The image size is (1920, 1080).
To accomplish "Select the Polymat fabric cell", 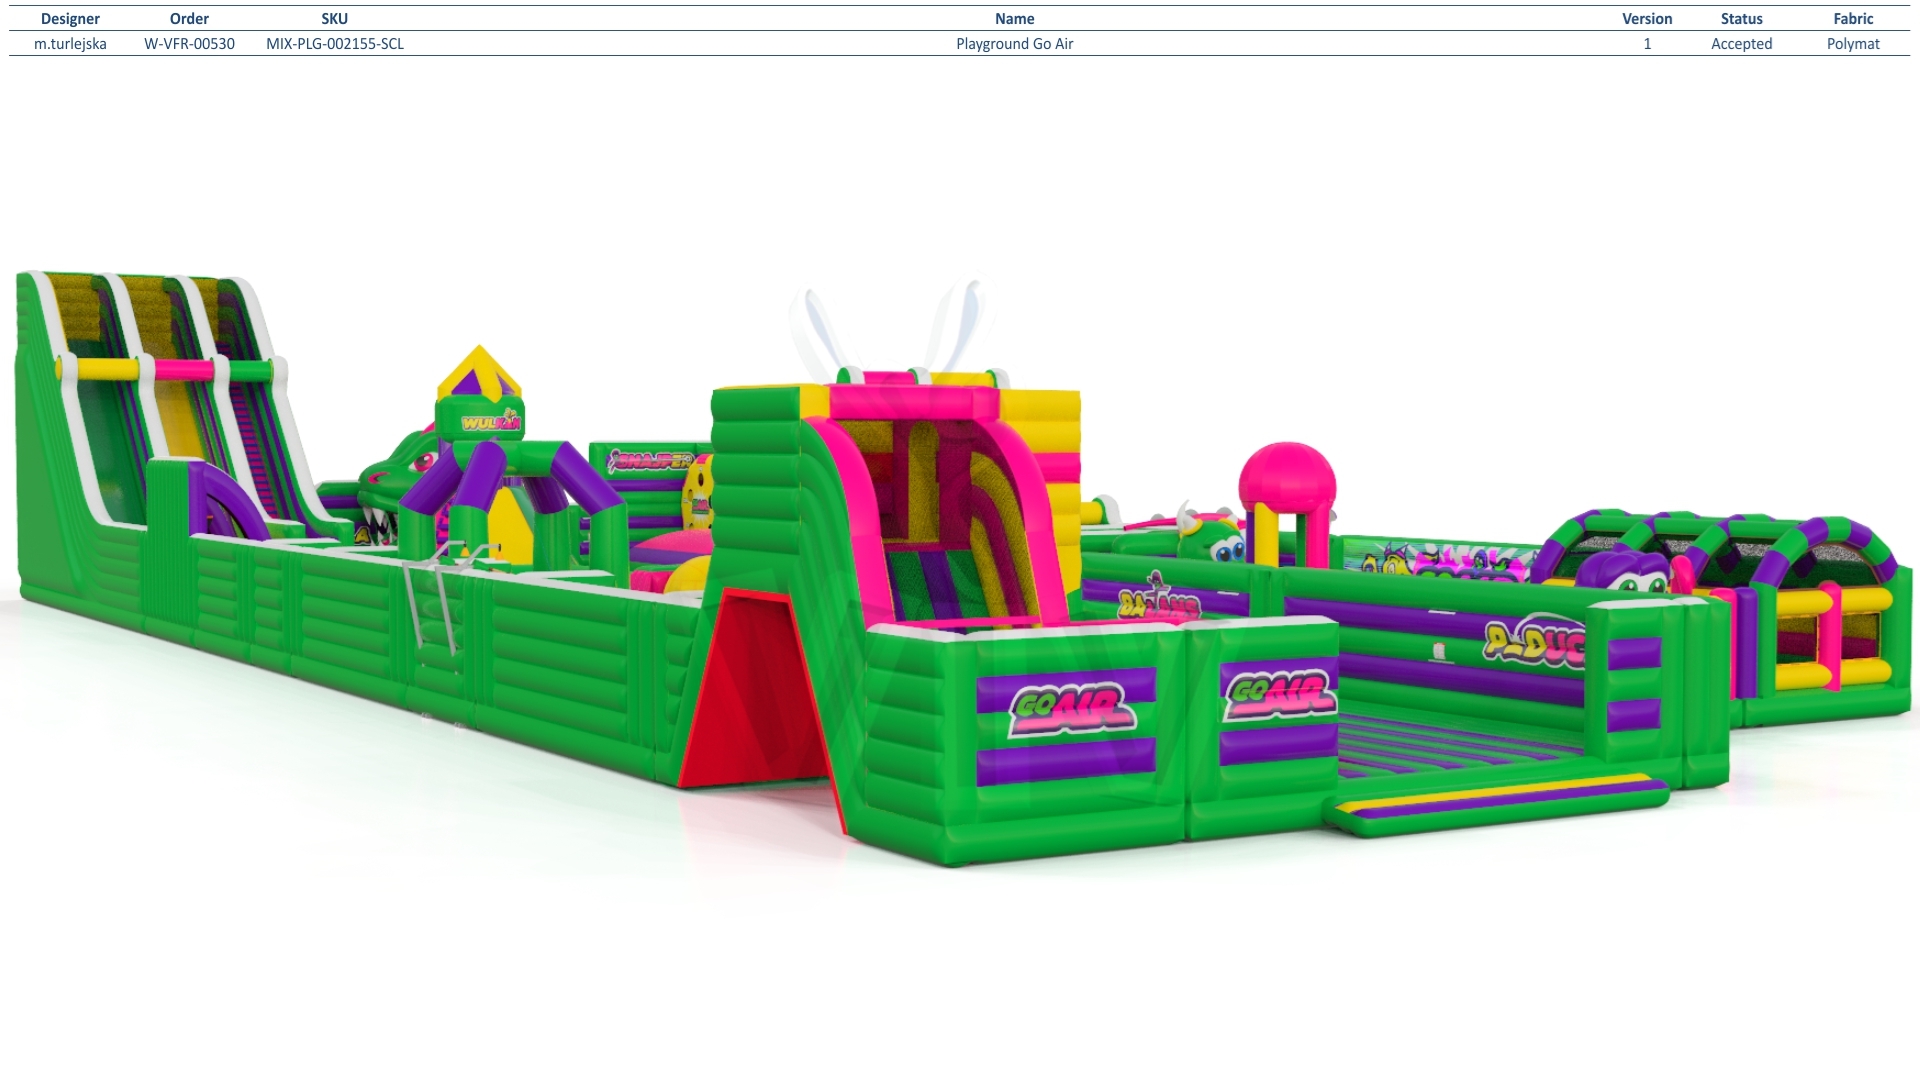I will [x=1853, y=44].
